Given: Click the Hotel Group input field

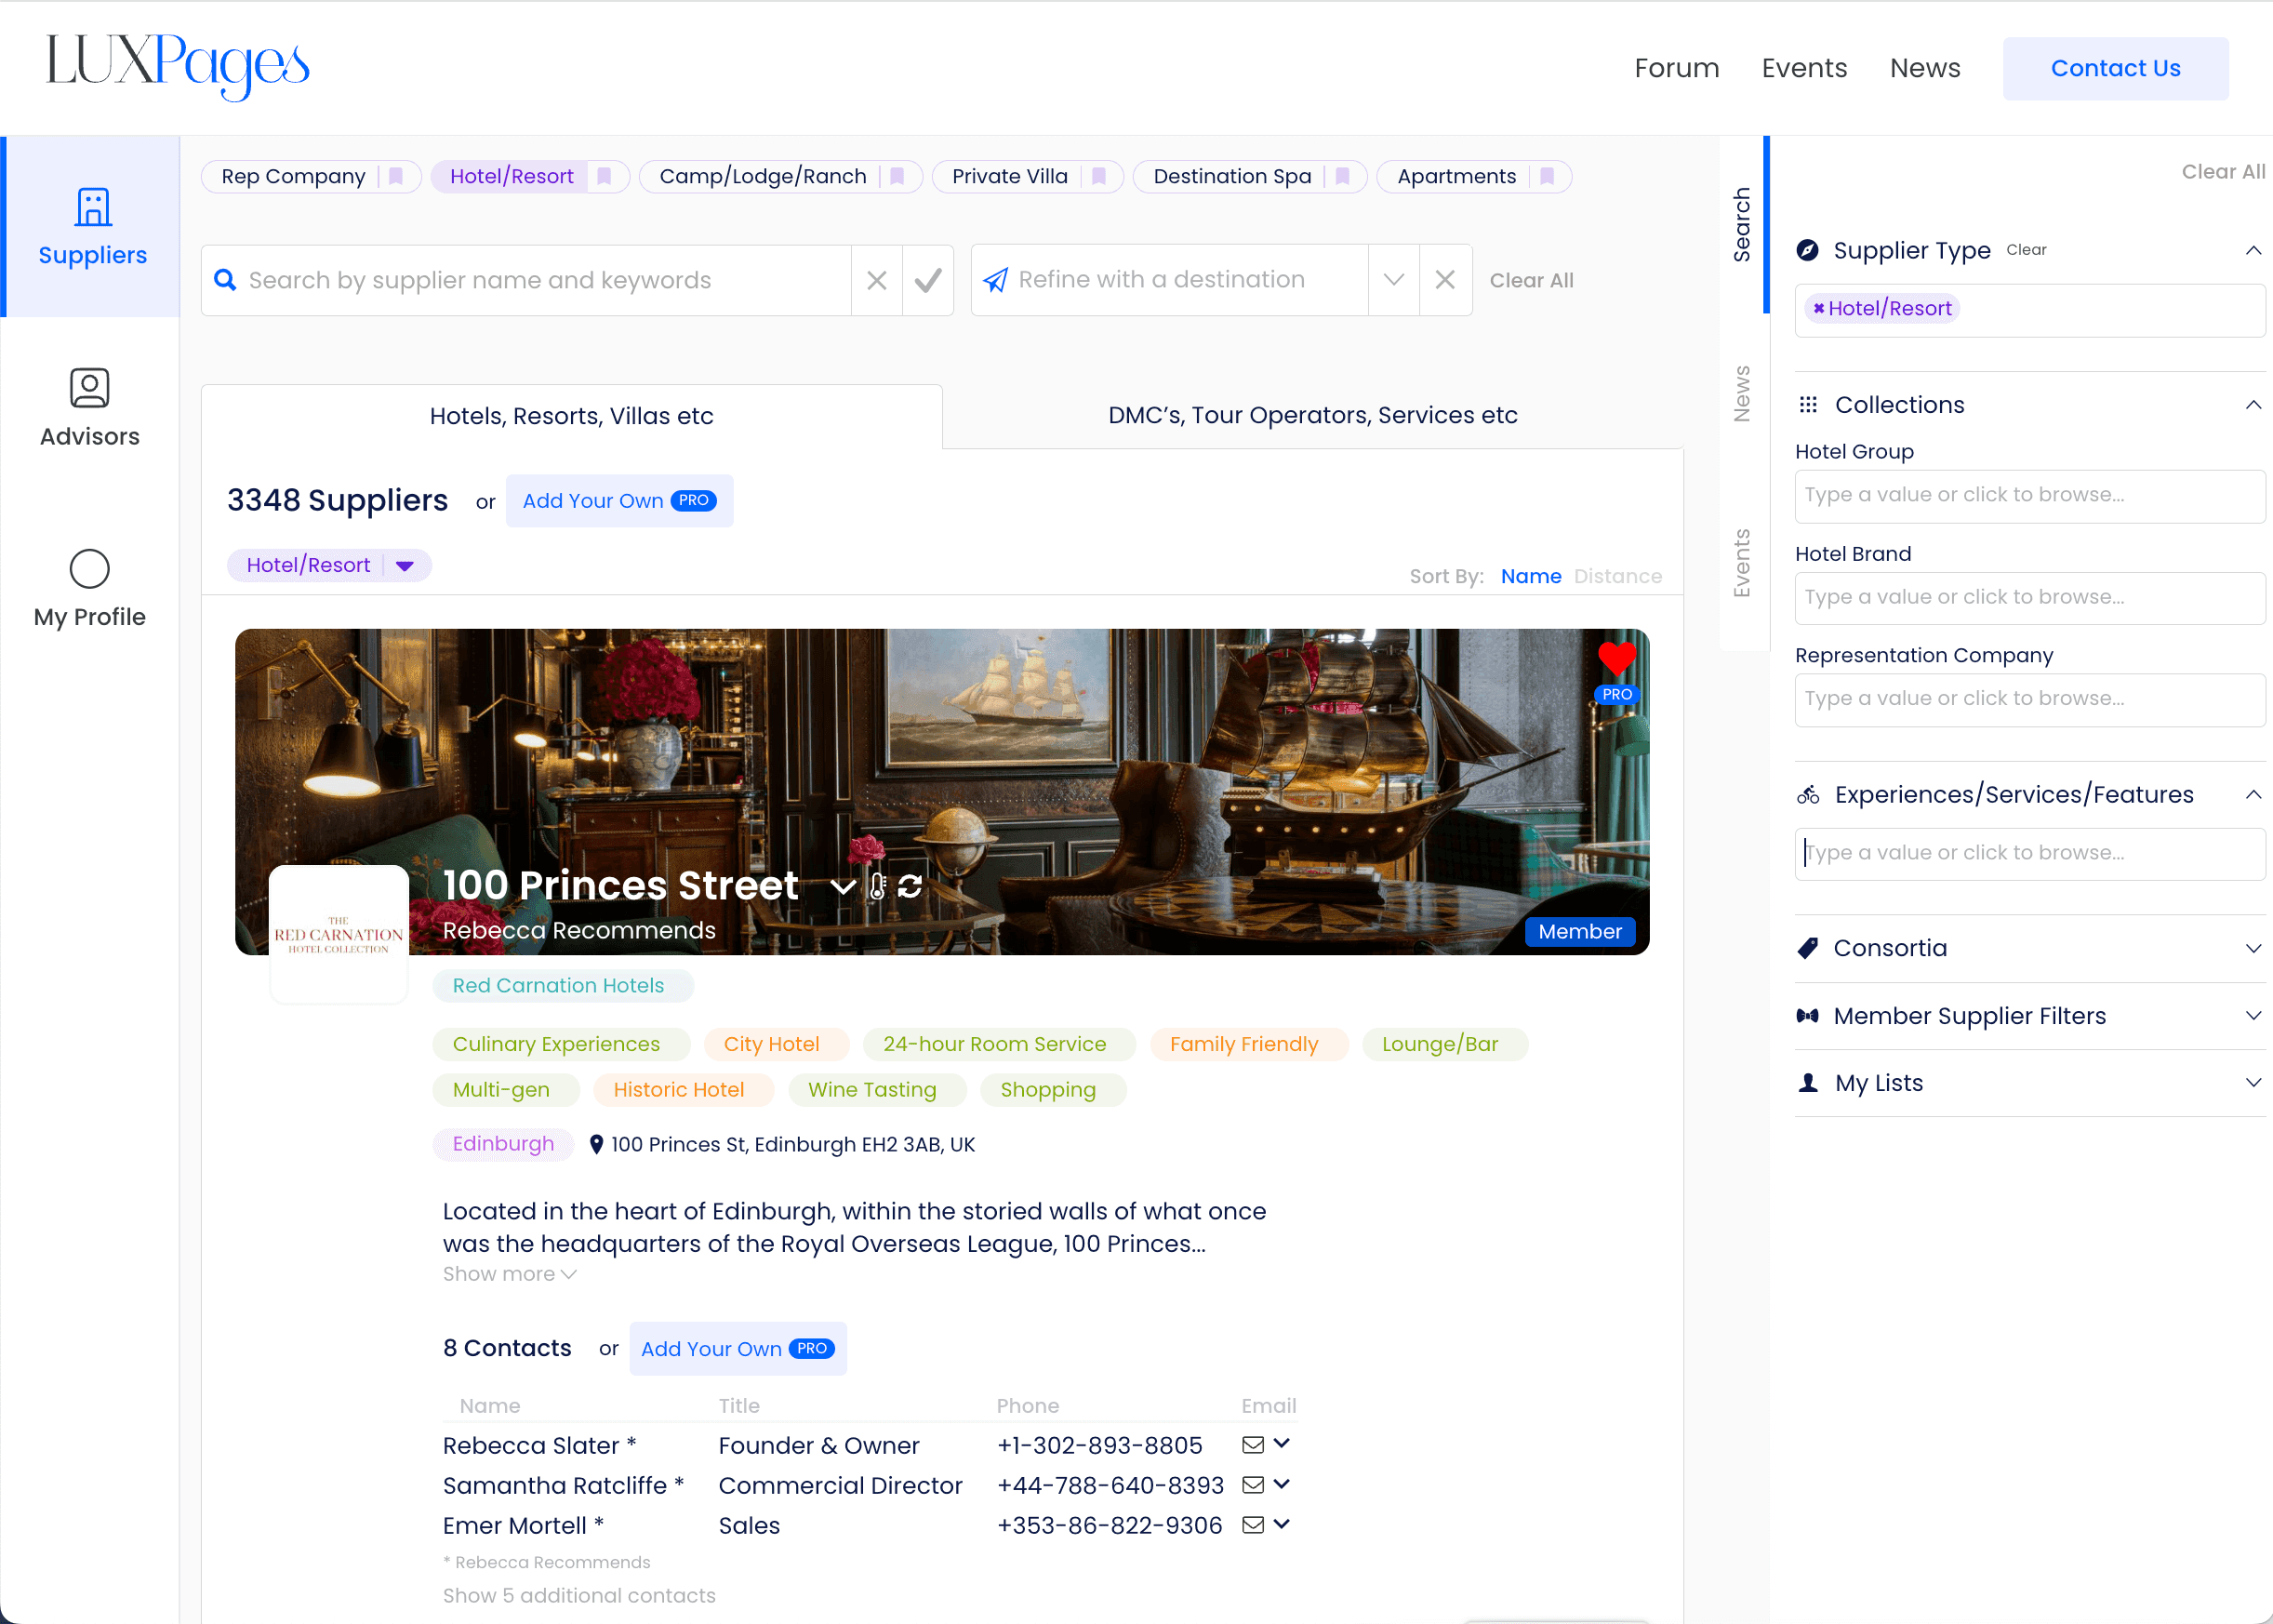Looking at the screenshot, I should (x=2028, y=495).
